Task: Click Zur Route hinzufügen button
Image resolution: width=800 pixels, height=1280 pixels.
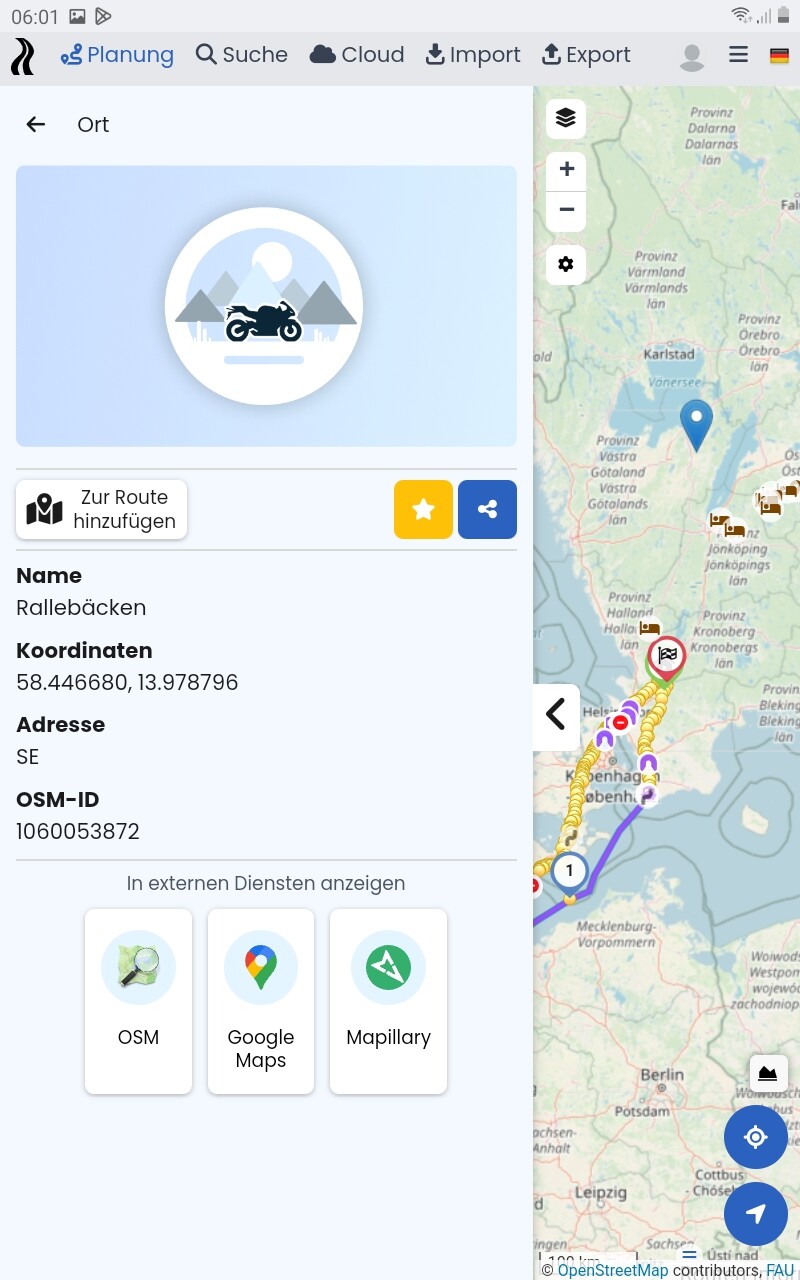Action: click(x=101, y=510)
